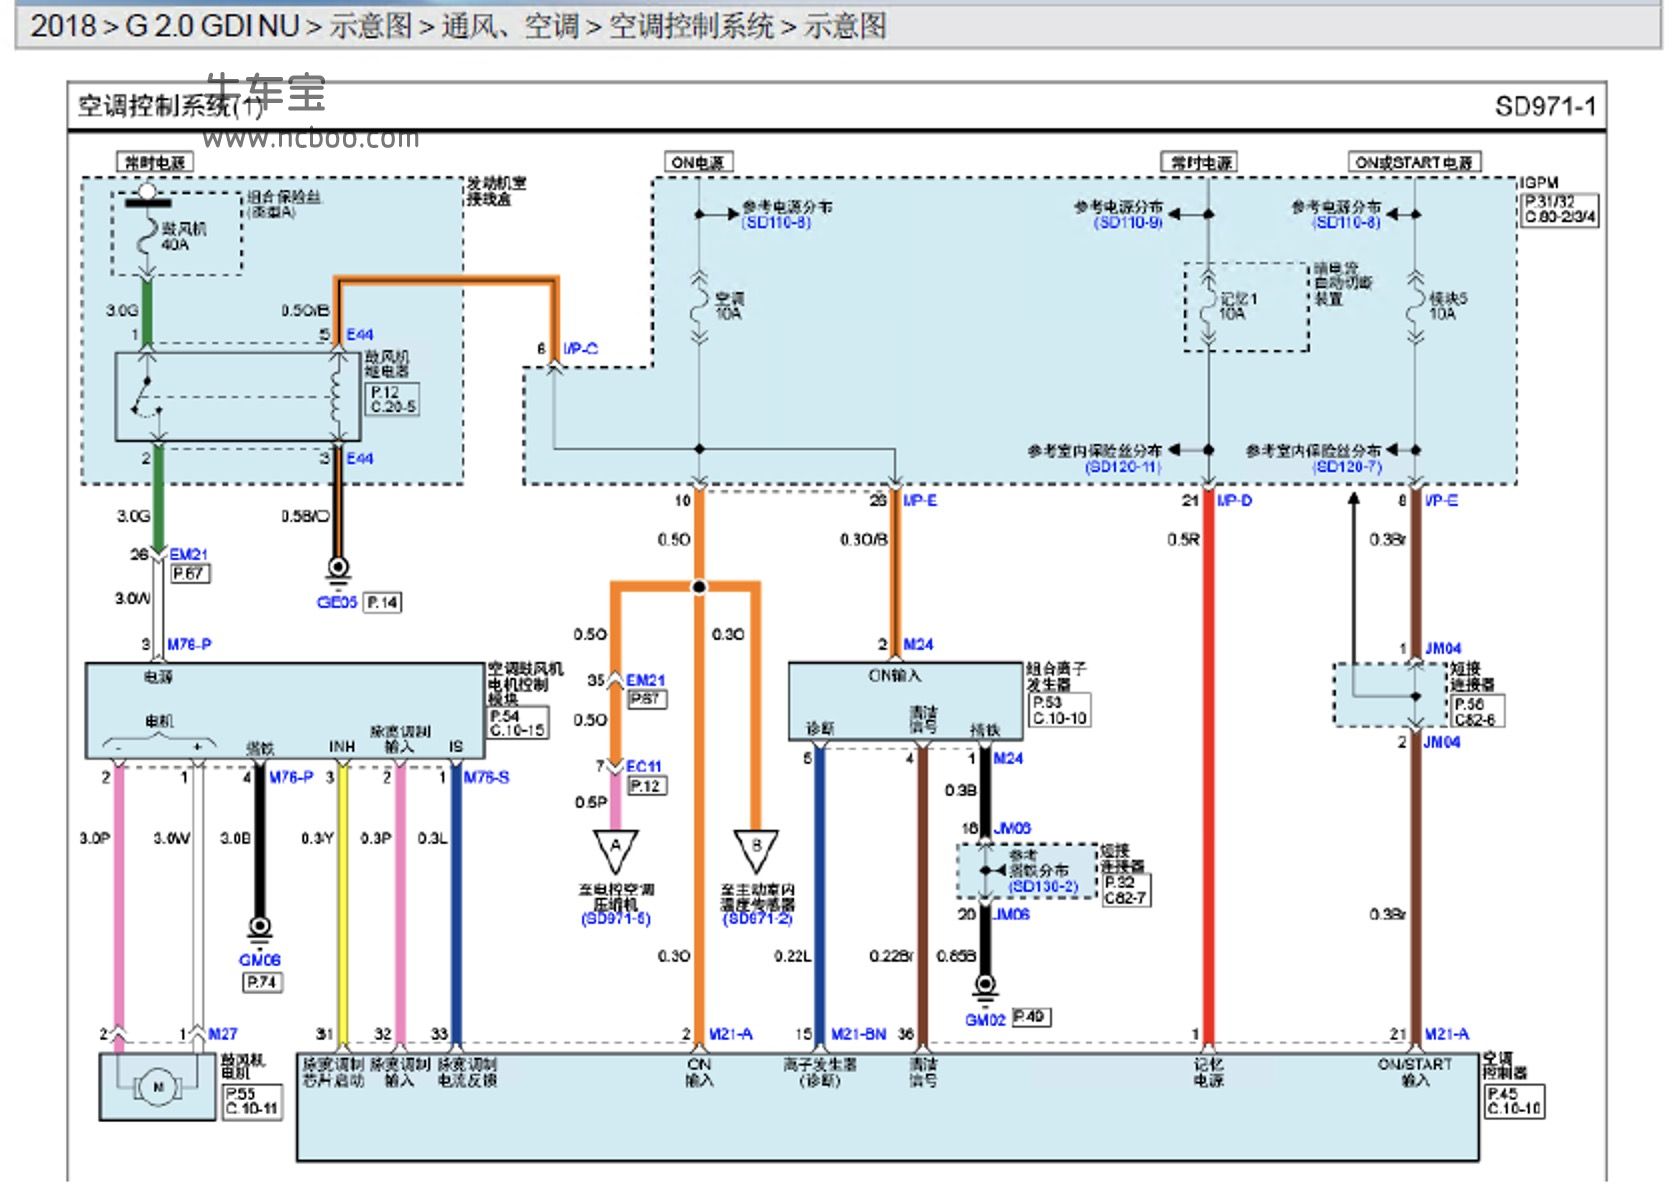Screen dimensions: 1676x1184
Task: Click the ON电源 power label
Action: click(x=698, y=162)
